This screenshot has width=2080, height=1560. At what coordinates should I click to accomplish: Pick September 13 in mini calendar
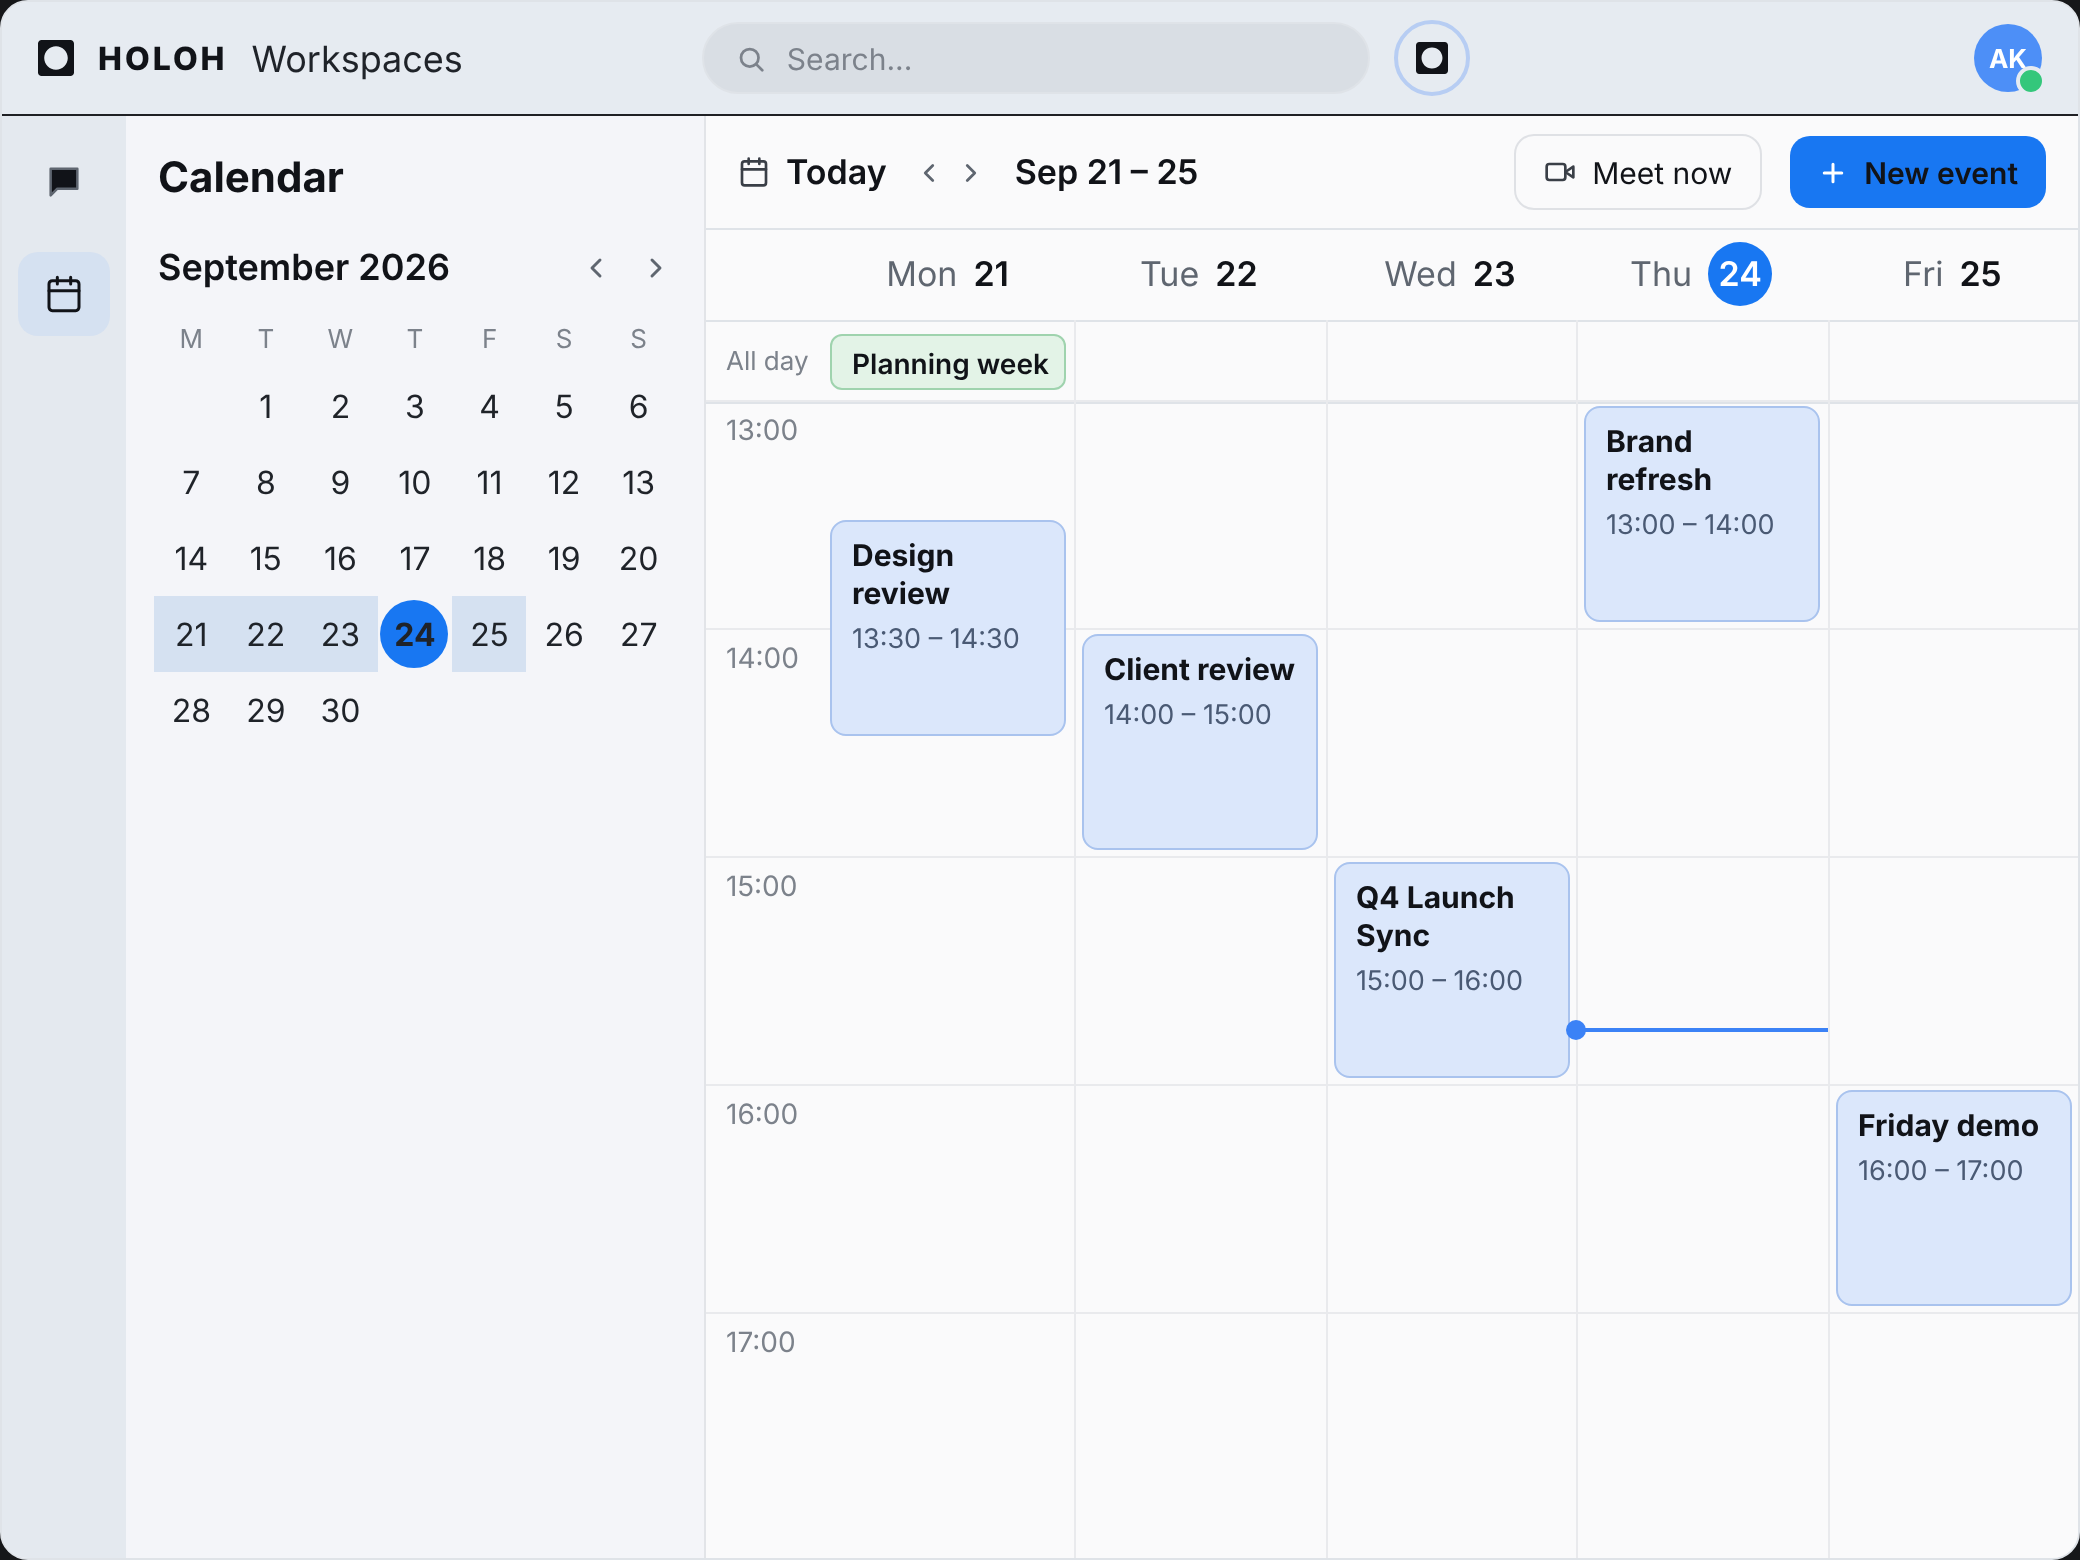638,482
